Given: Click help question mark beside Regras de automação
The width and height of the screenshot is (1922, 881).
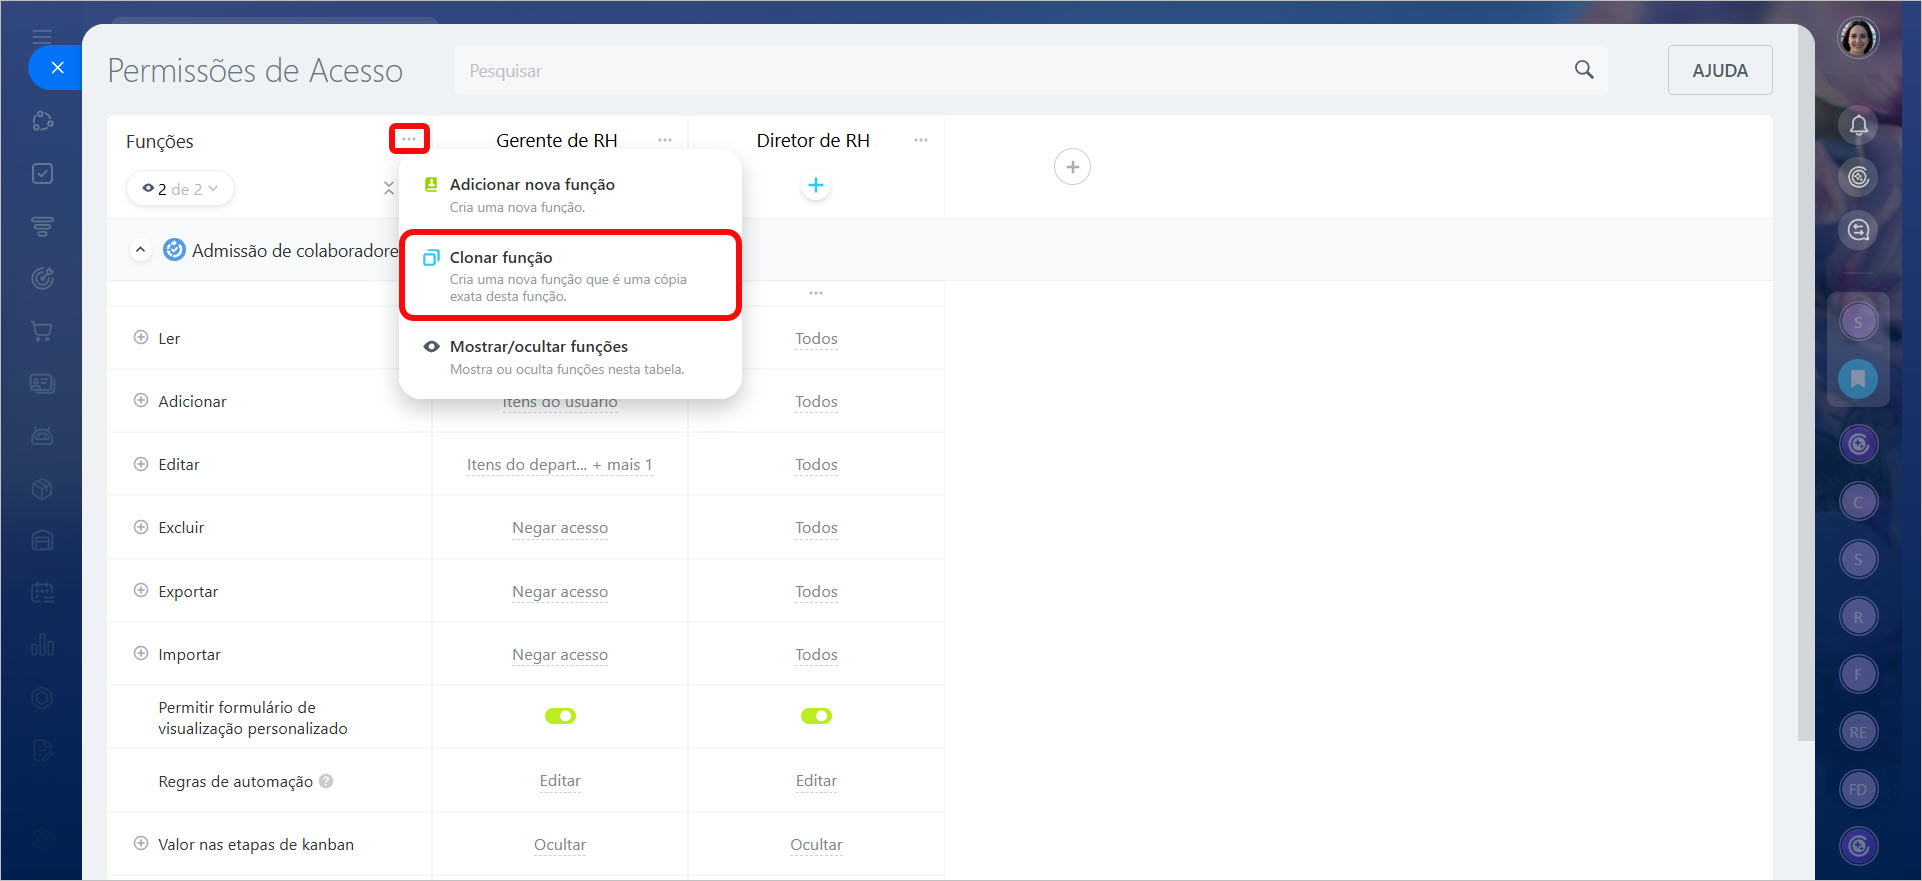Looking at the screenshot, I should 326,781.
